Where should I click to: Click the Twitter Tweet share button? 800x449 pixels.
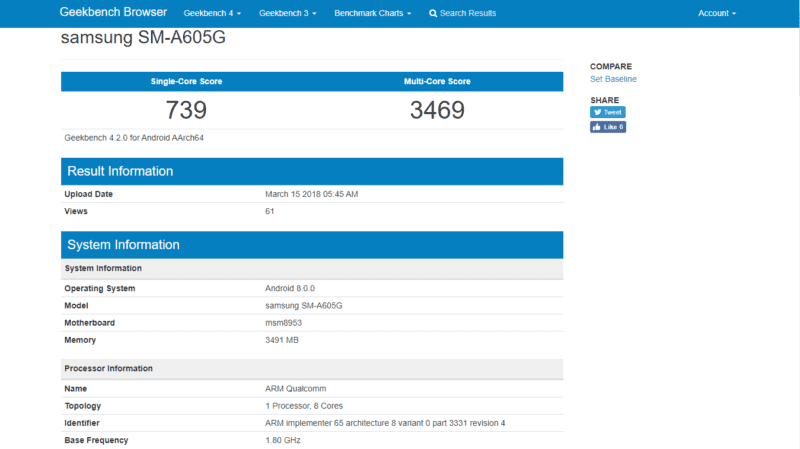pyautogui.click(x=607, y=113)
